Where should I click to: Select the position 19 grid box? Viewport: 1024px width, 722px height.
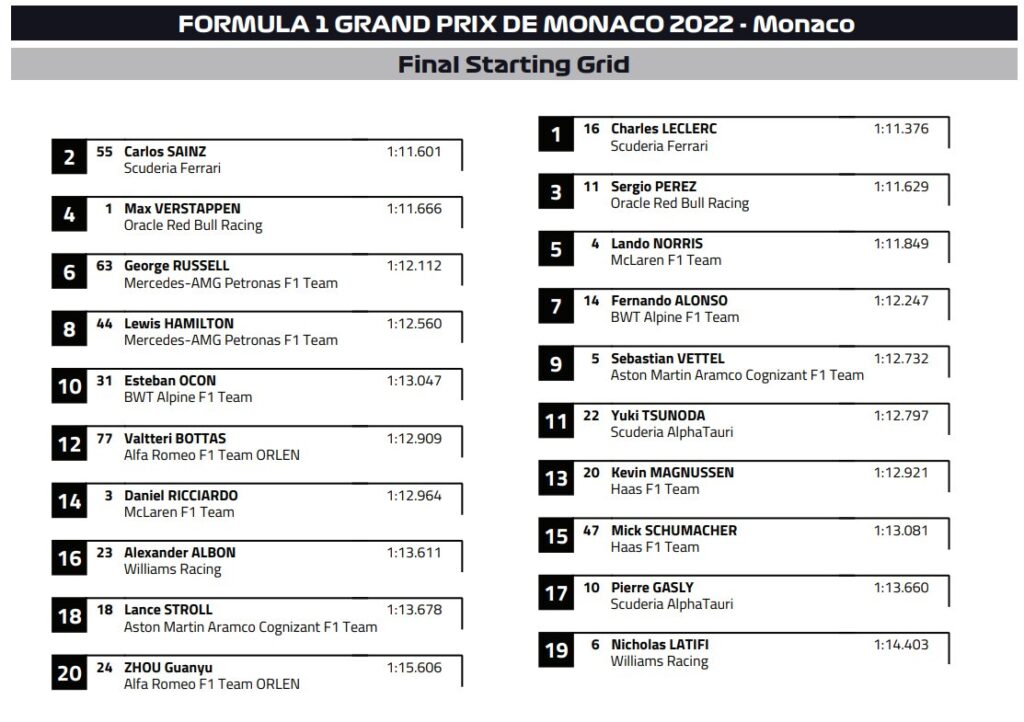pyautogui.click(x=556, y=651)
